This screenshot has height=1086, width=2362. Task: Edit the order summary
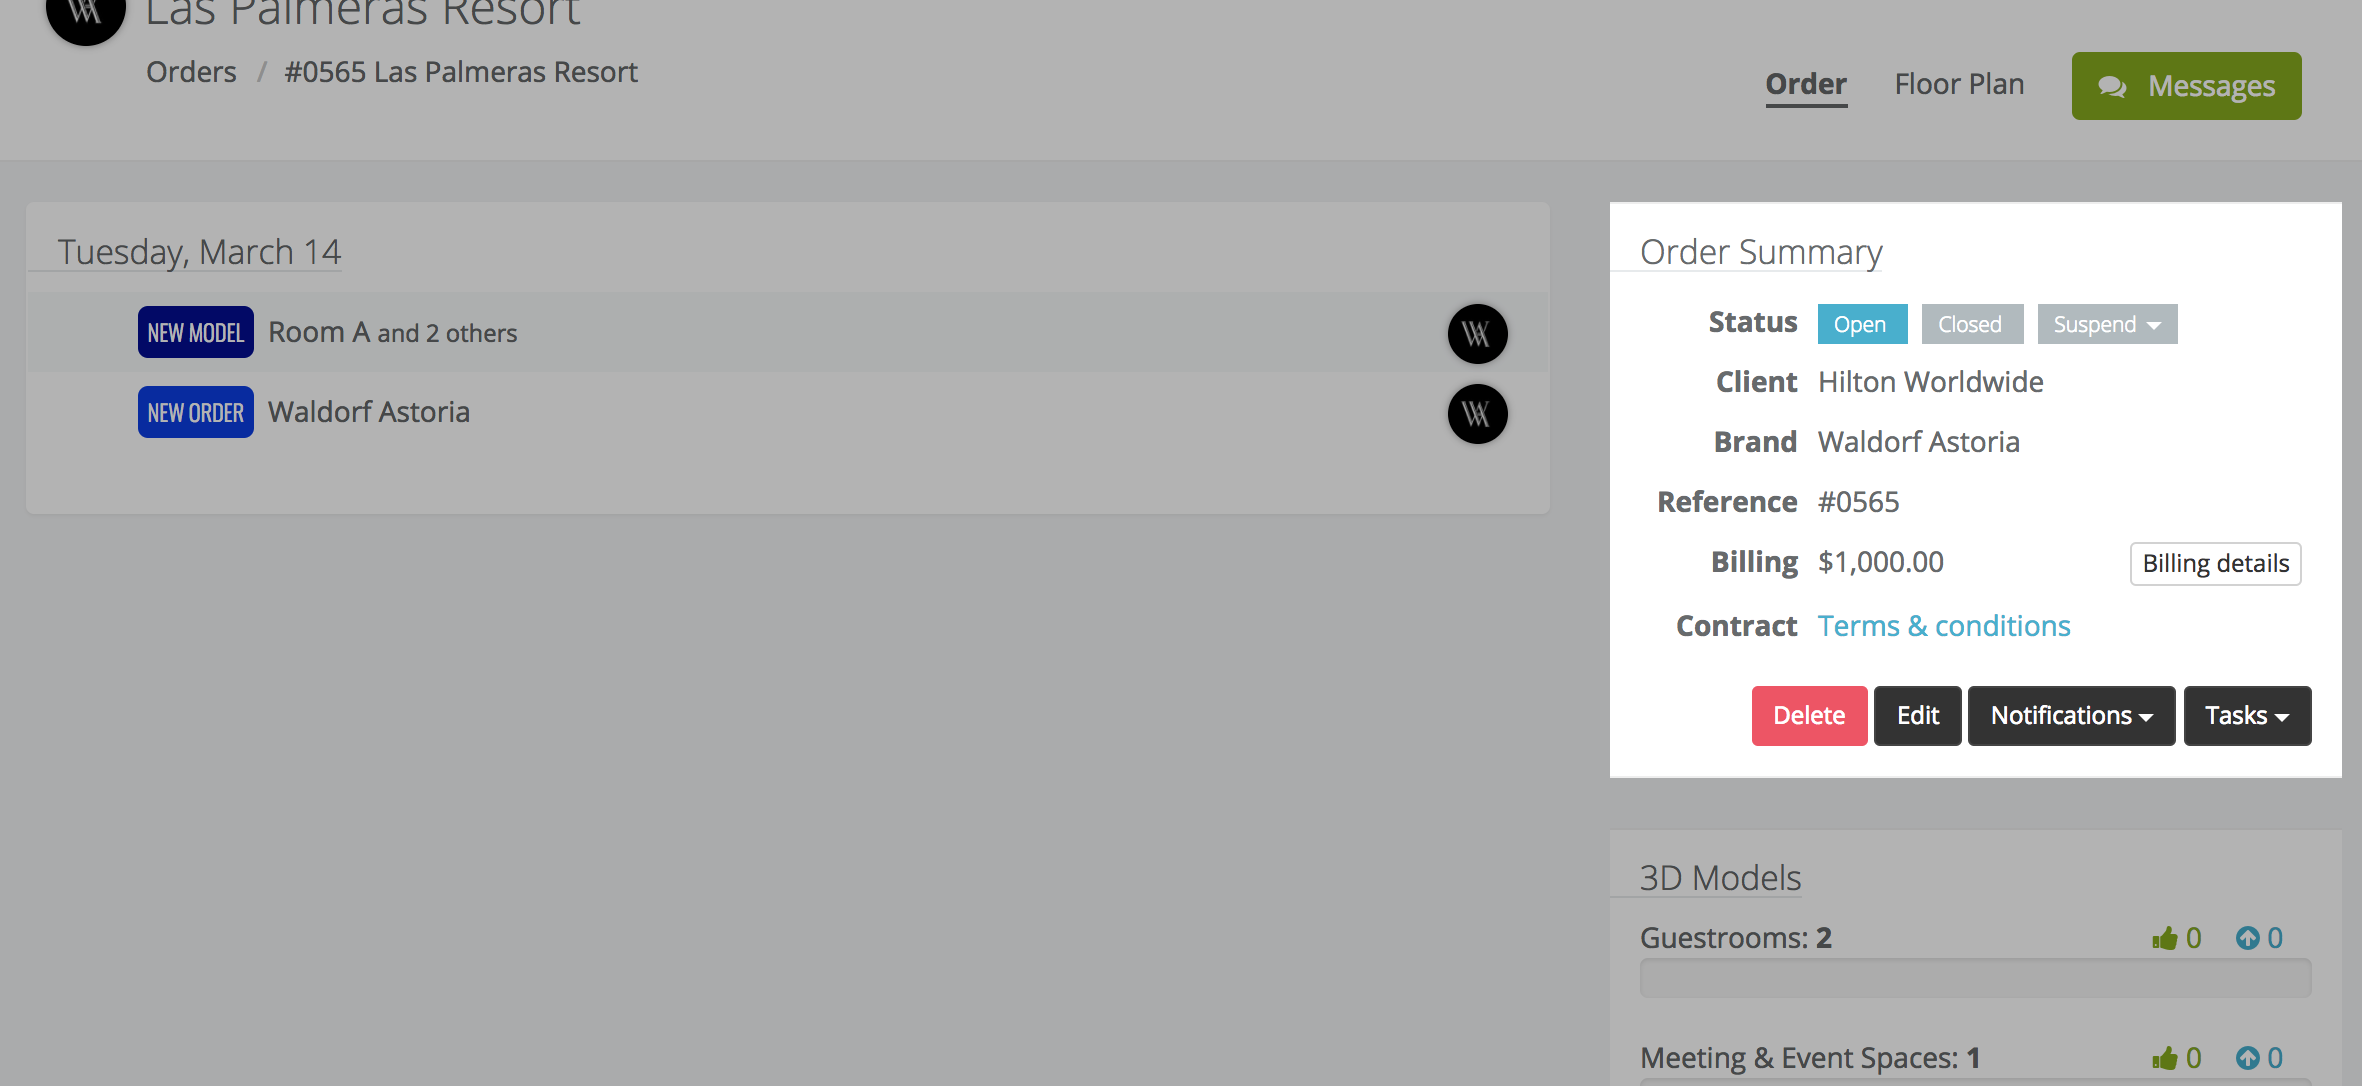coord(1917,716)
